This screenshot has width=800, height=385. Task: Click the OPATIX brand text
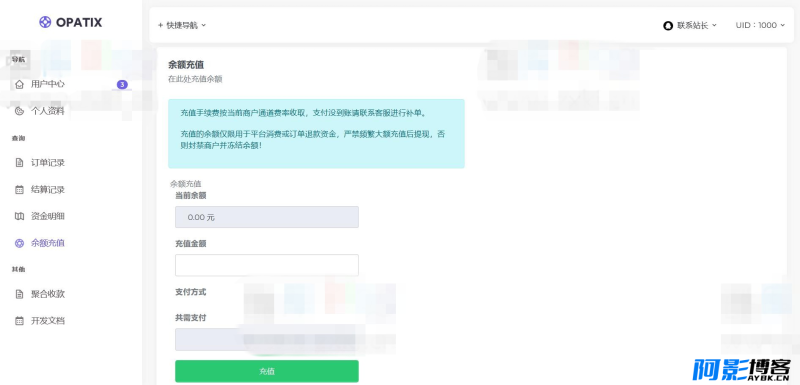click(x=79, y=22)
